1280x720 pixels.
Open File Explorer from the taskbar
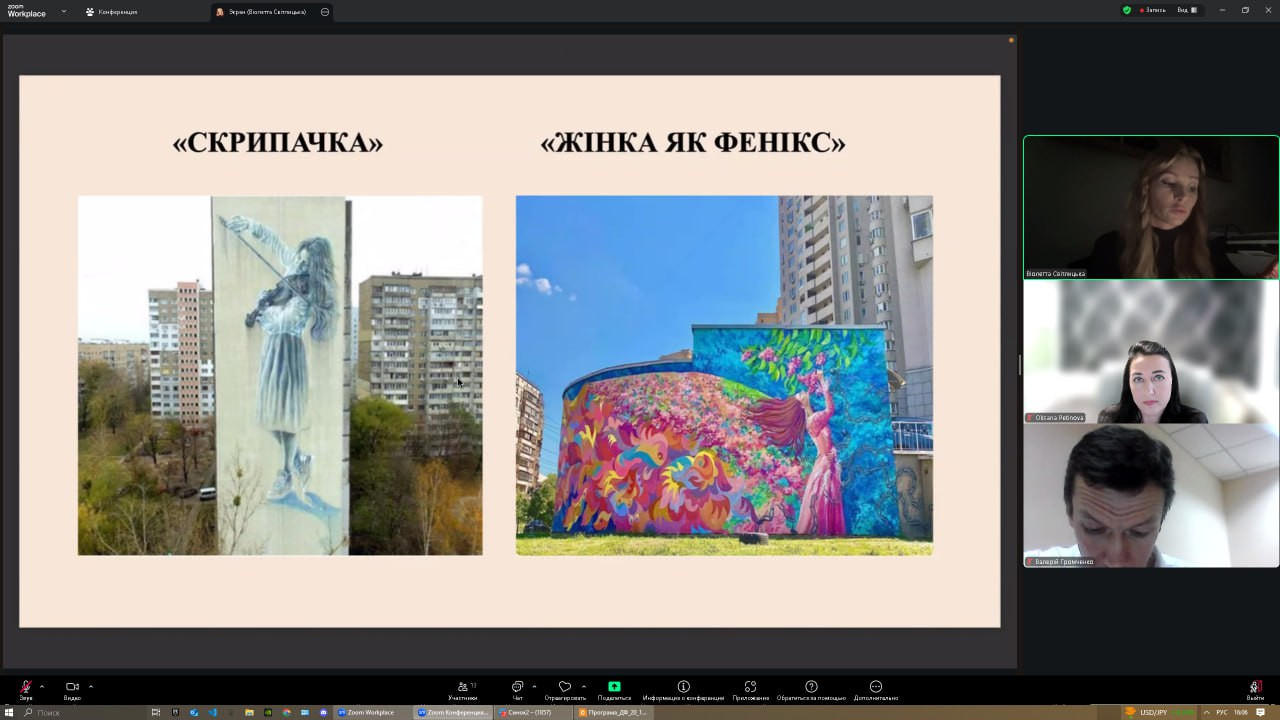249,712
